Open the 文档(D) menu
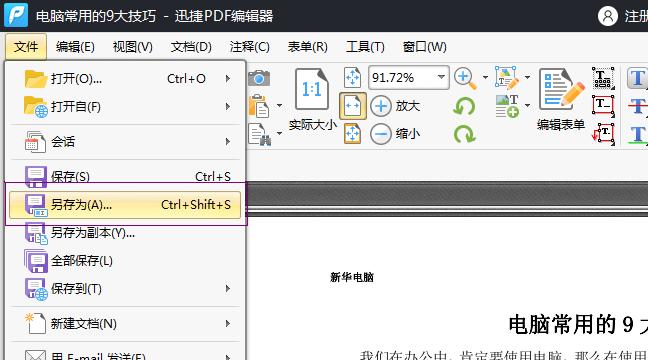Screen dimensions: 648x360 pos(191,47)
